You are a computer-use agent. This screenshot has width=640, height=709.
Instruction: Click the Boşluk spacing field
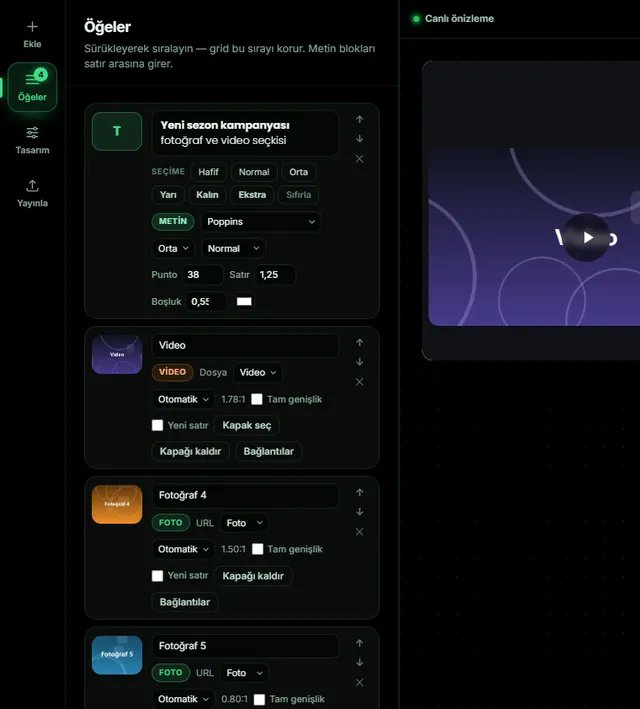click(206, 302)
